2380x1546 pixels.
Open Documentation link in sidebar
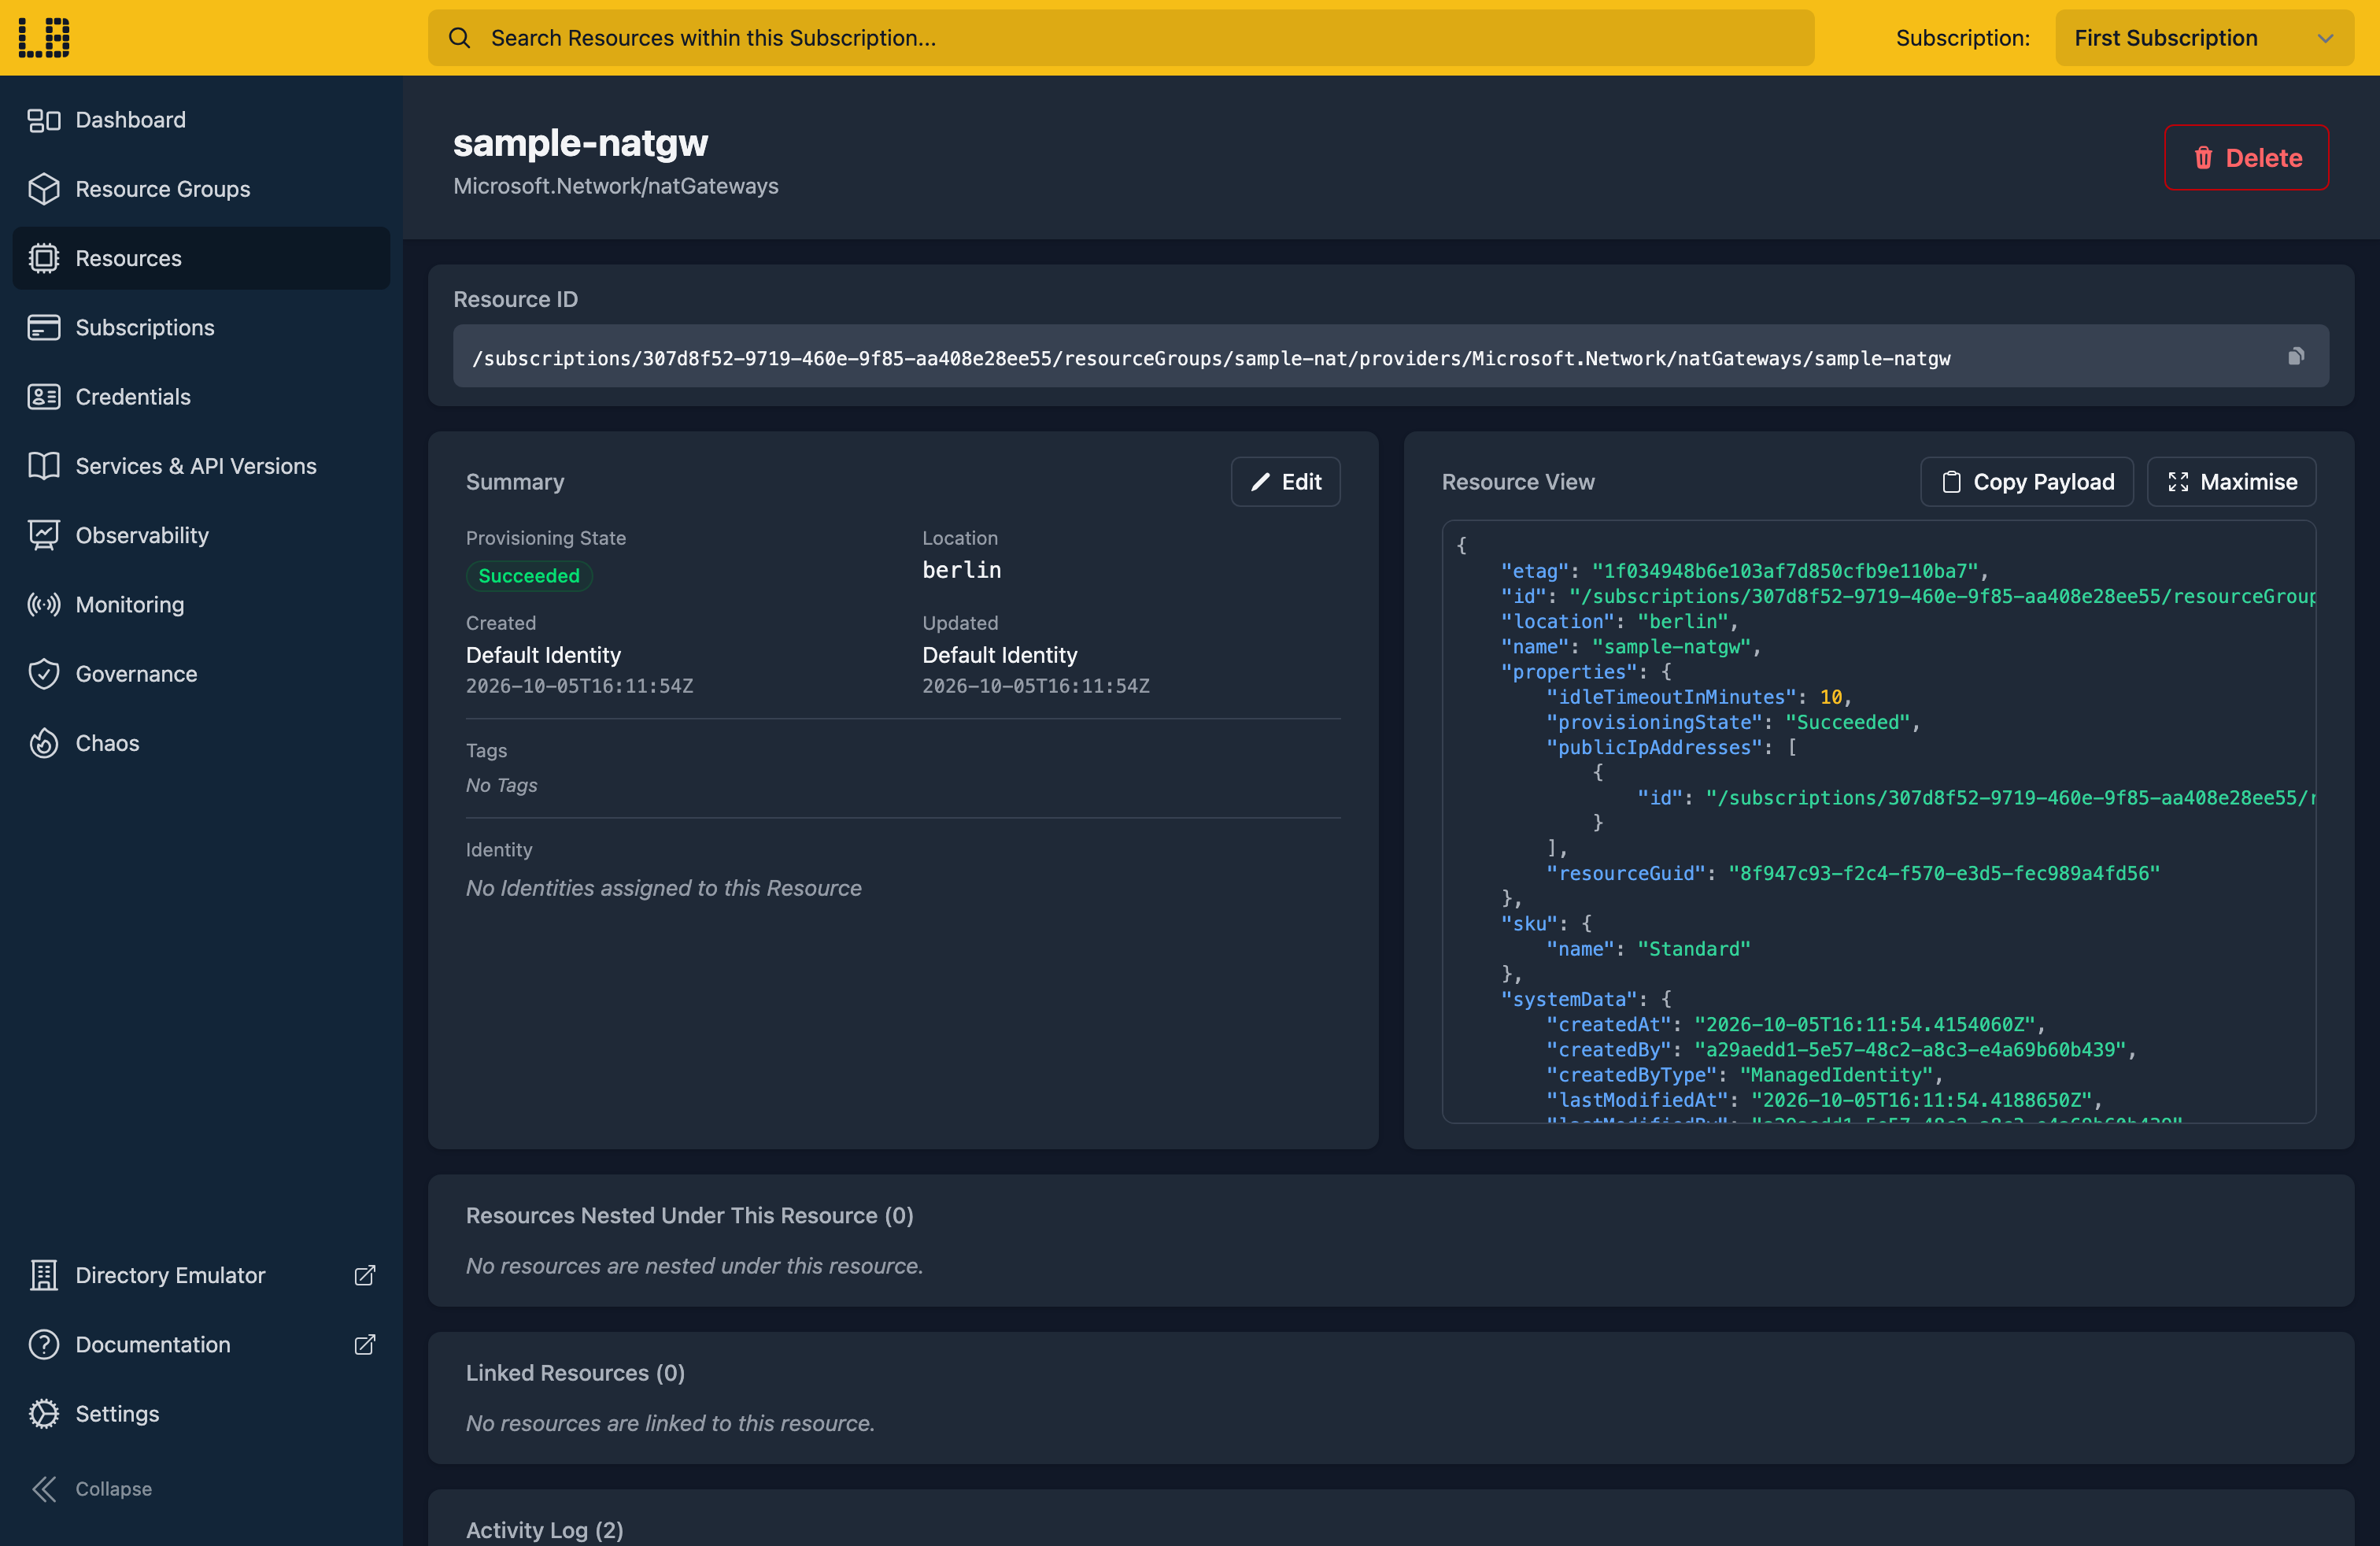[201, 1344]
